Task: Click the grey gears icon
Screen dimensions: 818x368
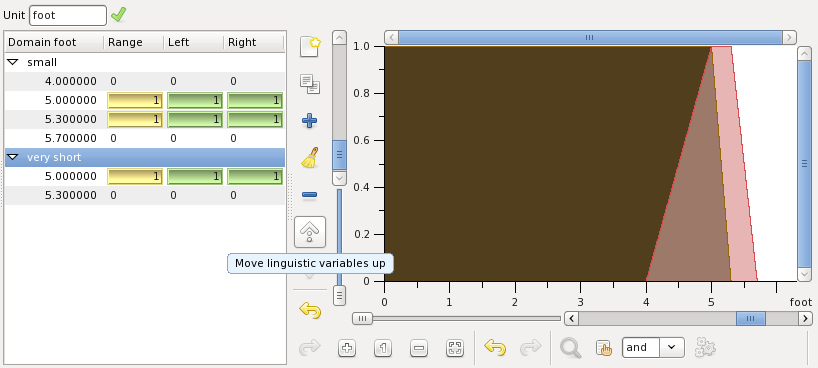Action: click(705, 348)
